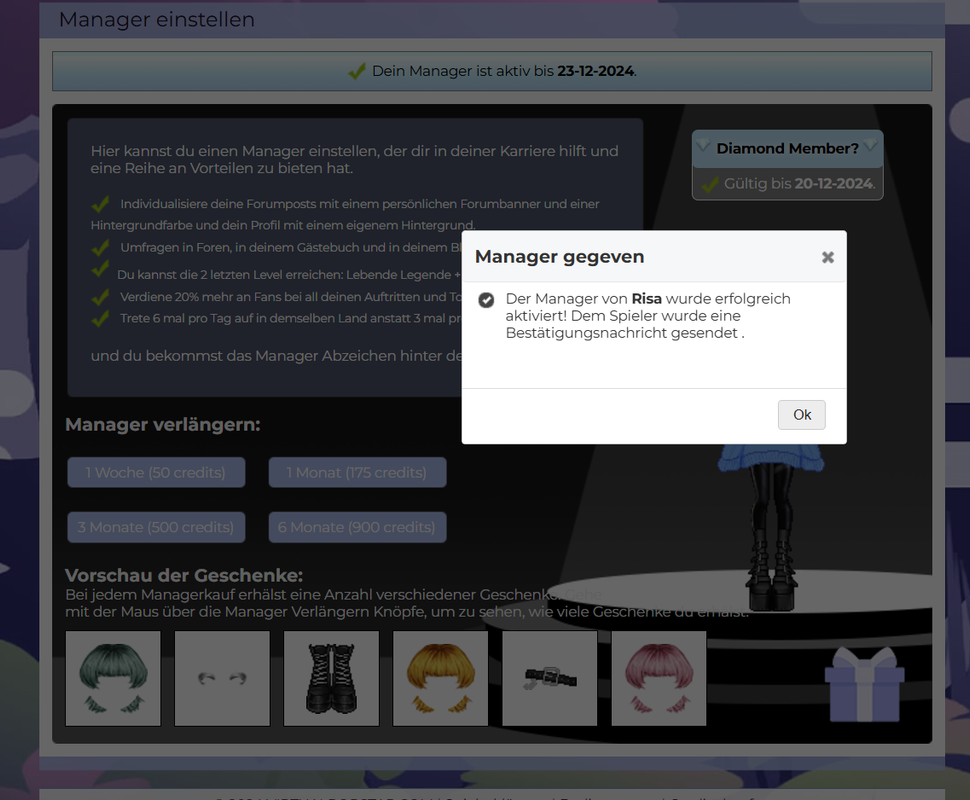
Task: Open the Diamond Member? badge
Action: (x=788, y=149)
